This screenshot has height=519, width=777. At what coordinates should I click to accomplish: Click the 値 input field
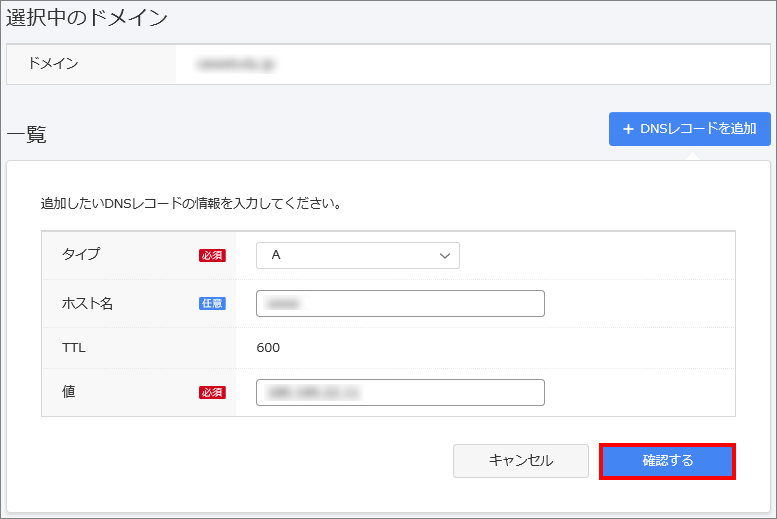click(400, 393)
